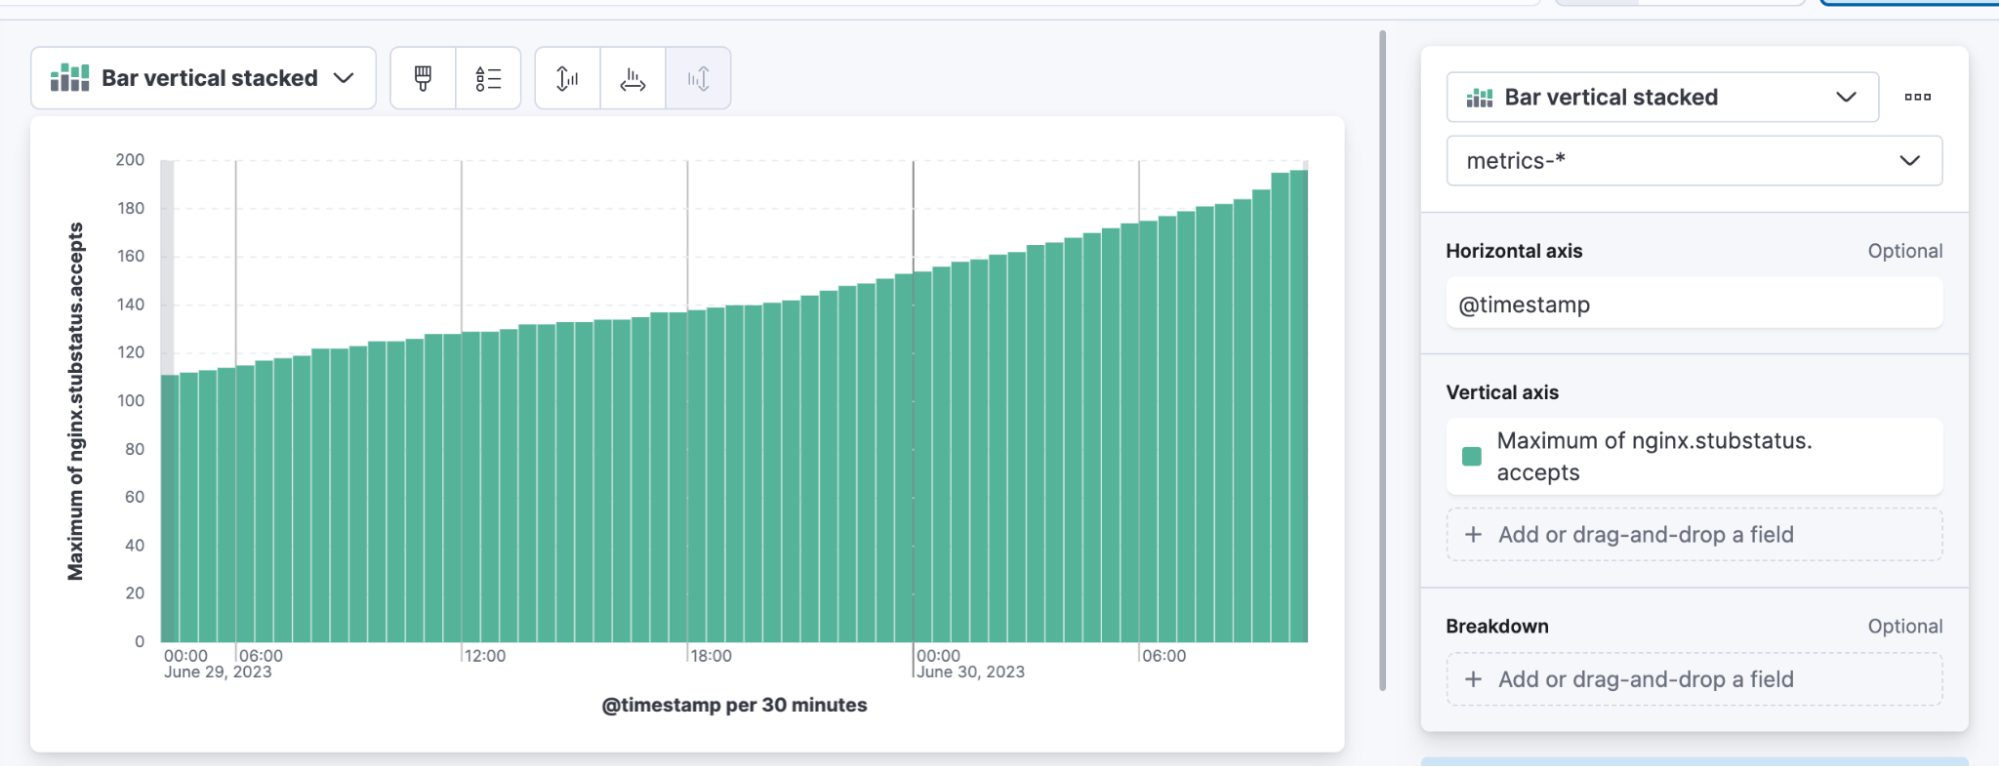The height and width of the screenshot is (767, 1999).
Task: Click the green series color swatch
Action: (1471, 457)
